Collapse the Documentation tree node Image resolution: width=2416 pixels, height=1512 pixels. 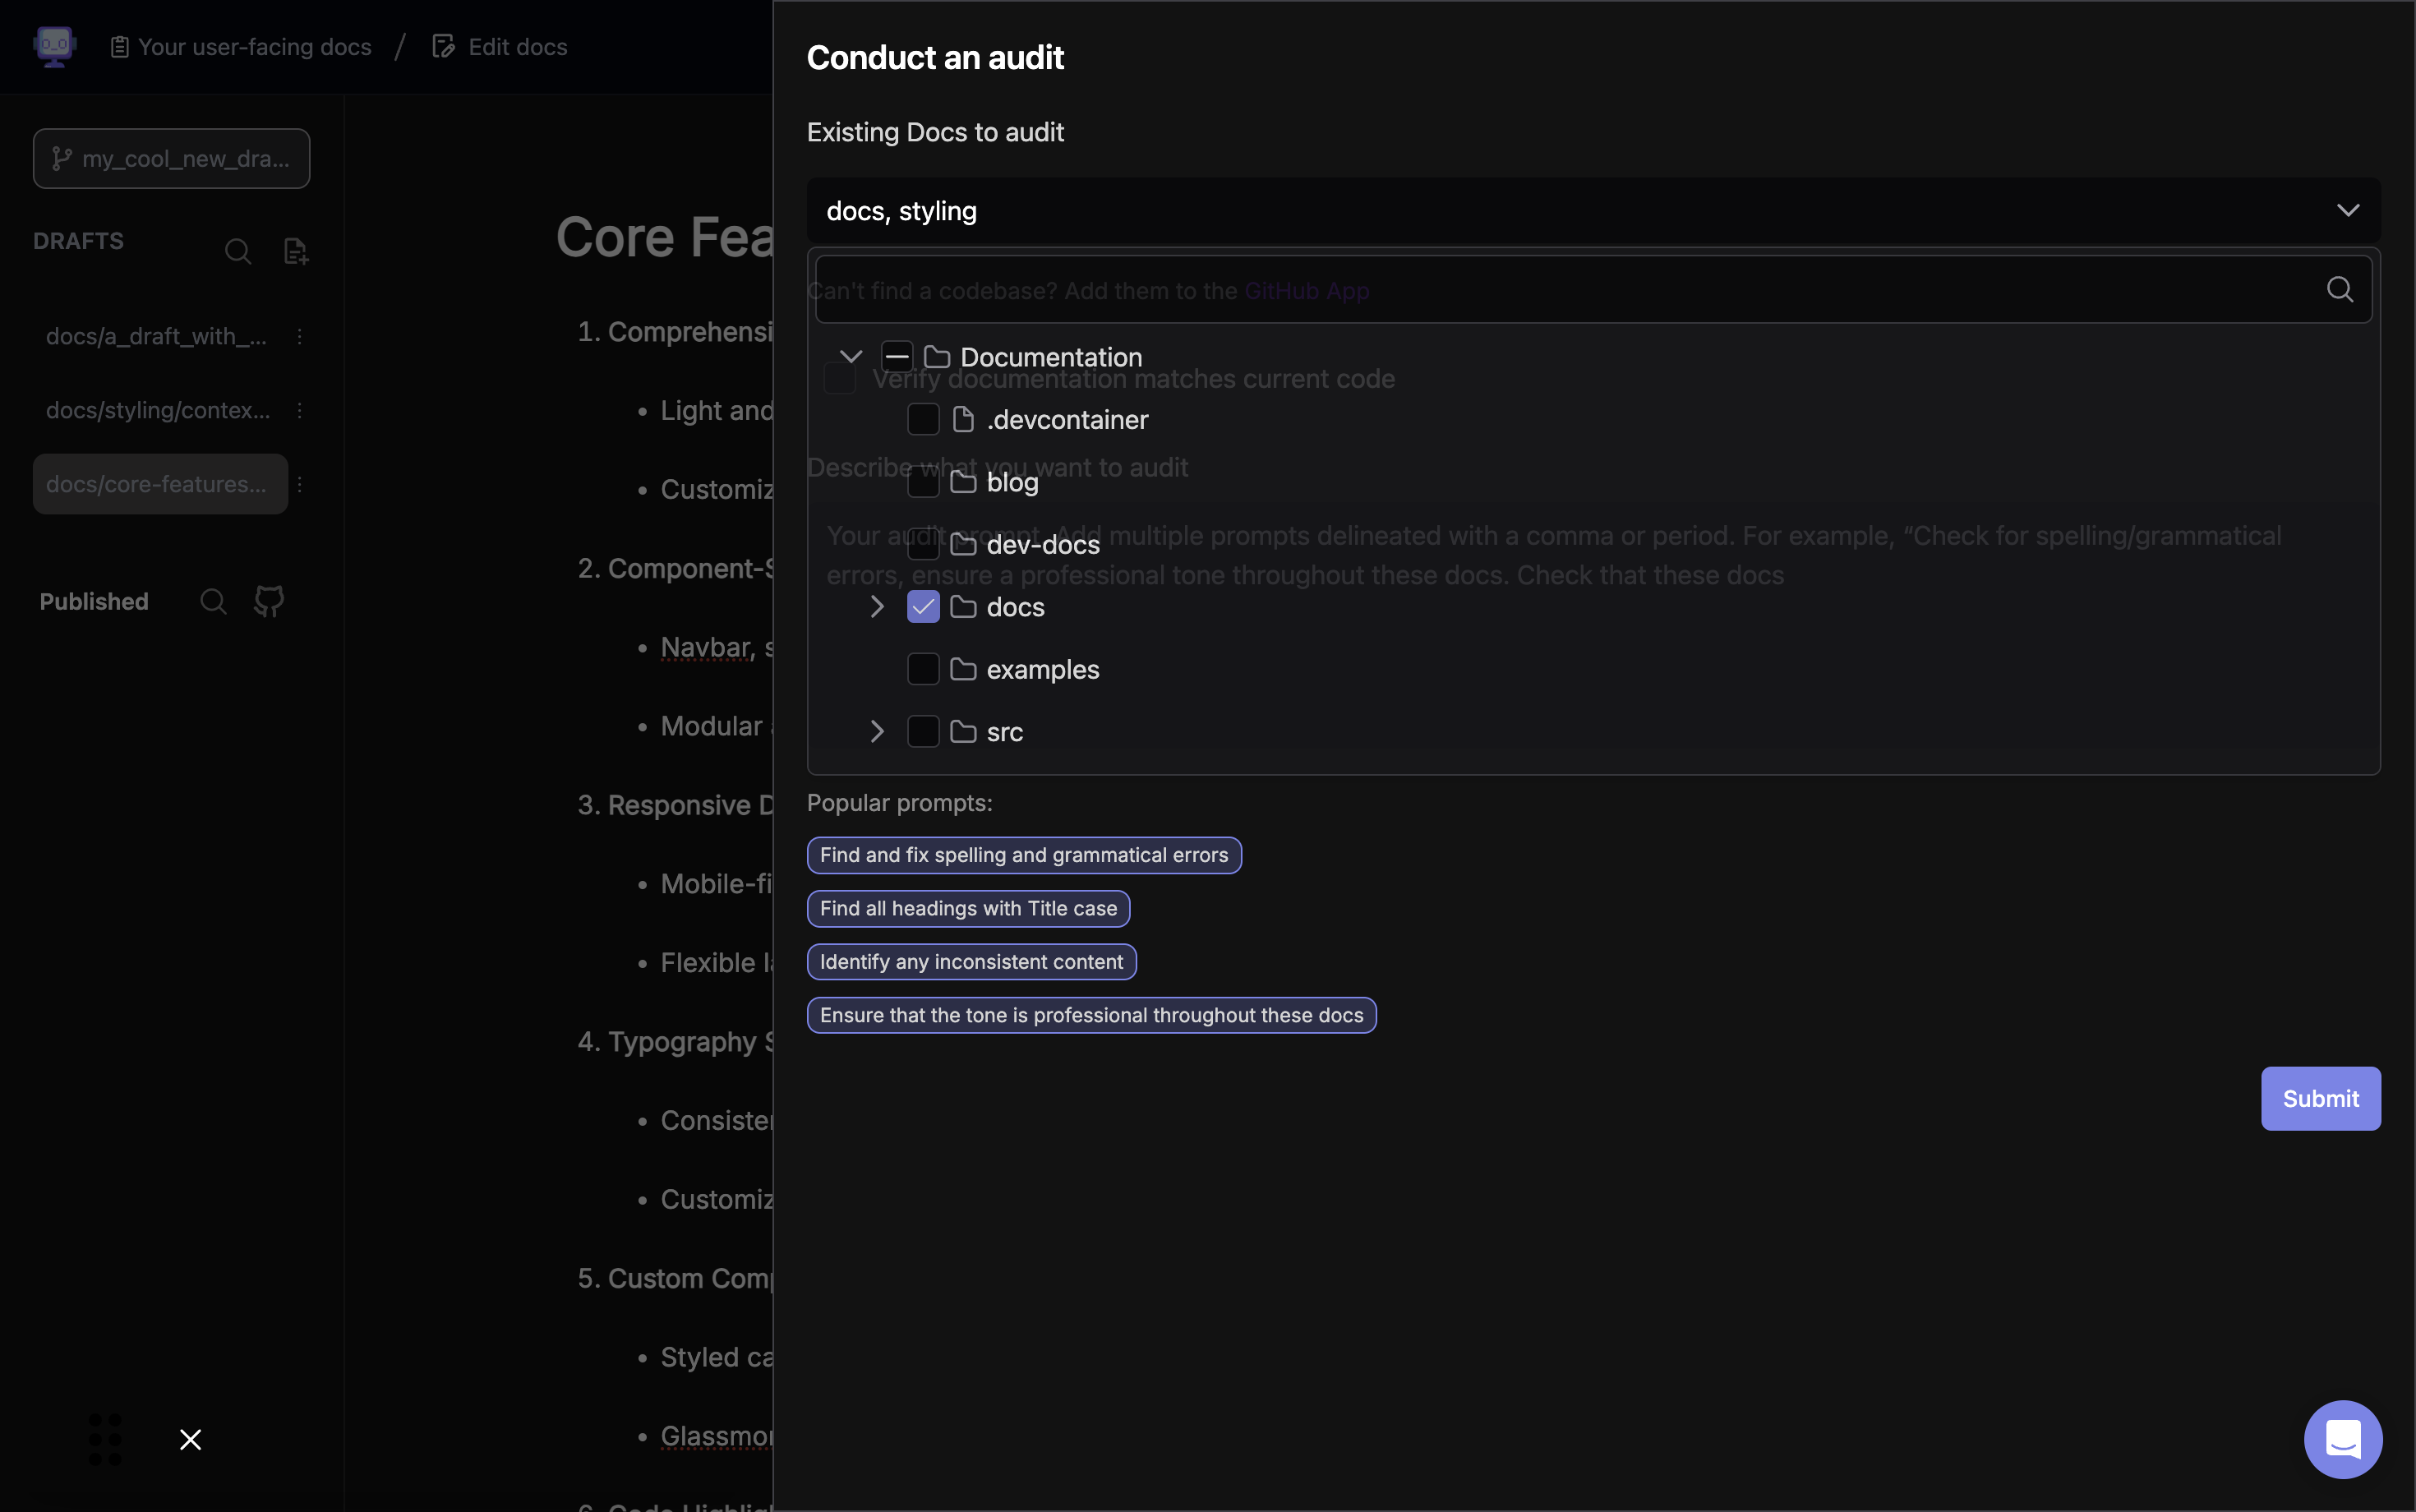coord(851,357)
